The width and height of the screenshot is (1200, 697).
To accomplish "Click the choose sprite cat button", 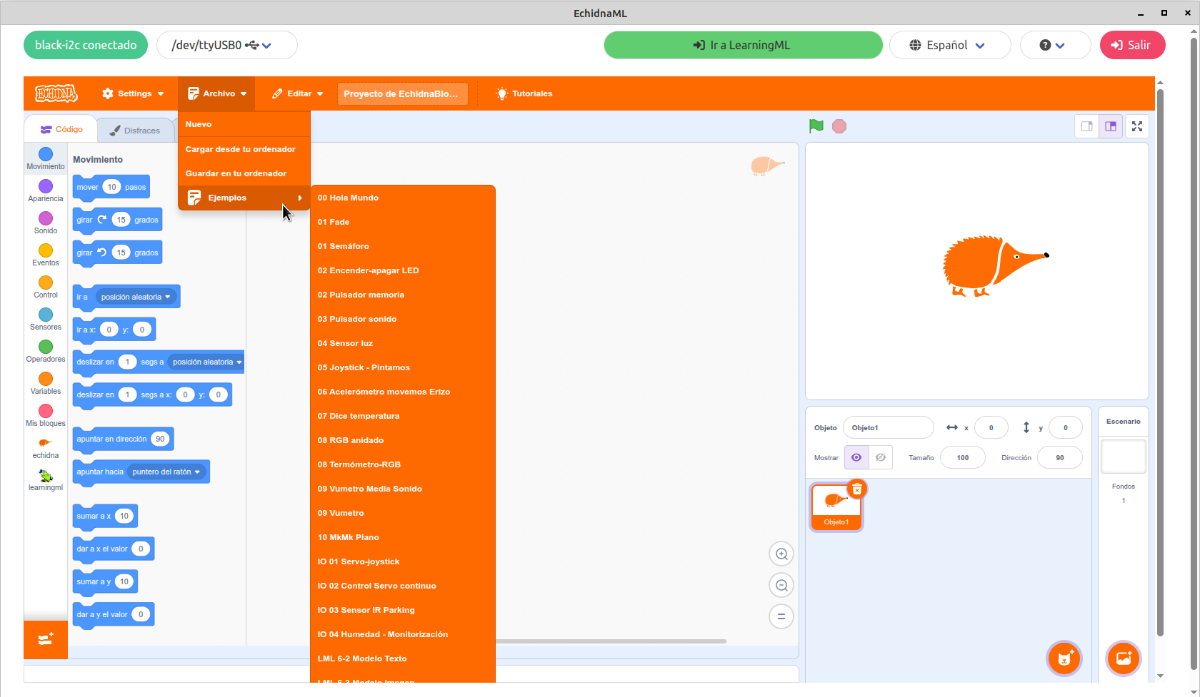I will (x=1064, y=658).
